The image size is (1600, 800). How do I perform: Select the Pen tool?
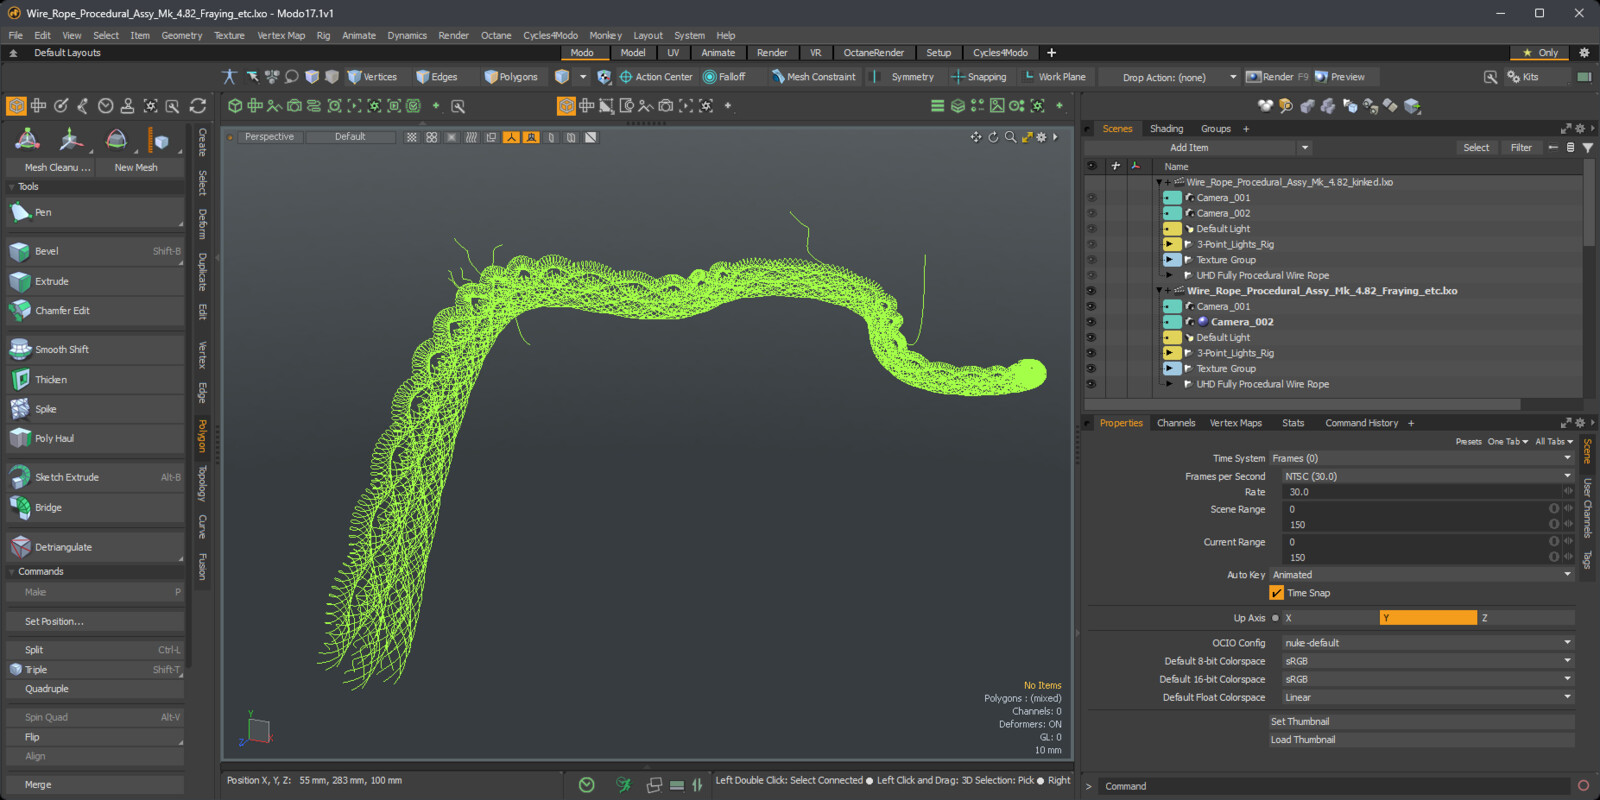(95, 212)
